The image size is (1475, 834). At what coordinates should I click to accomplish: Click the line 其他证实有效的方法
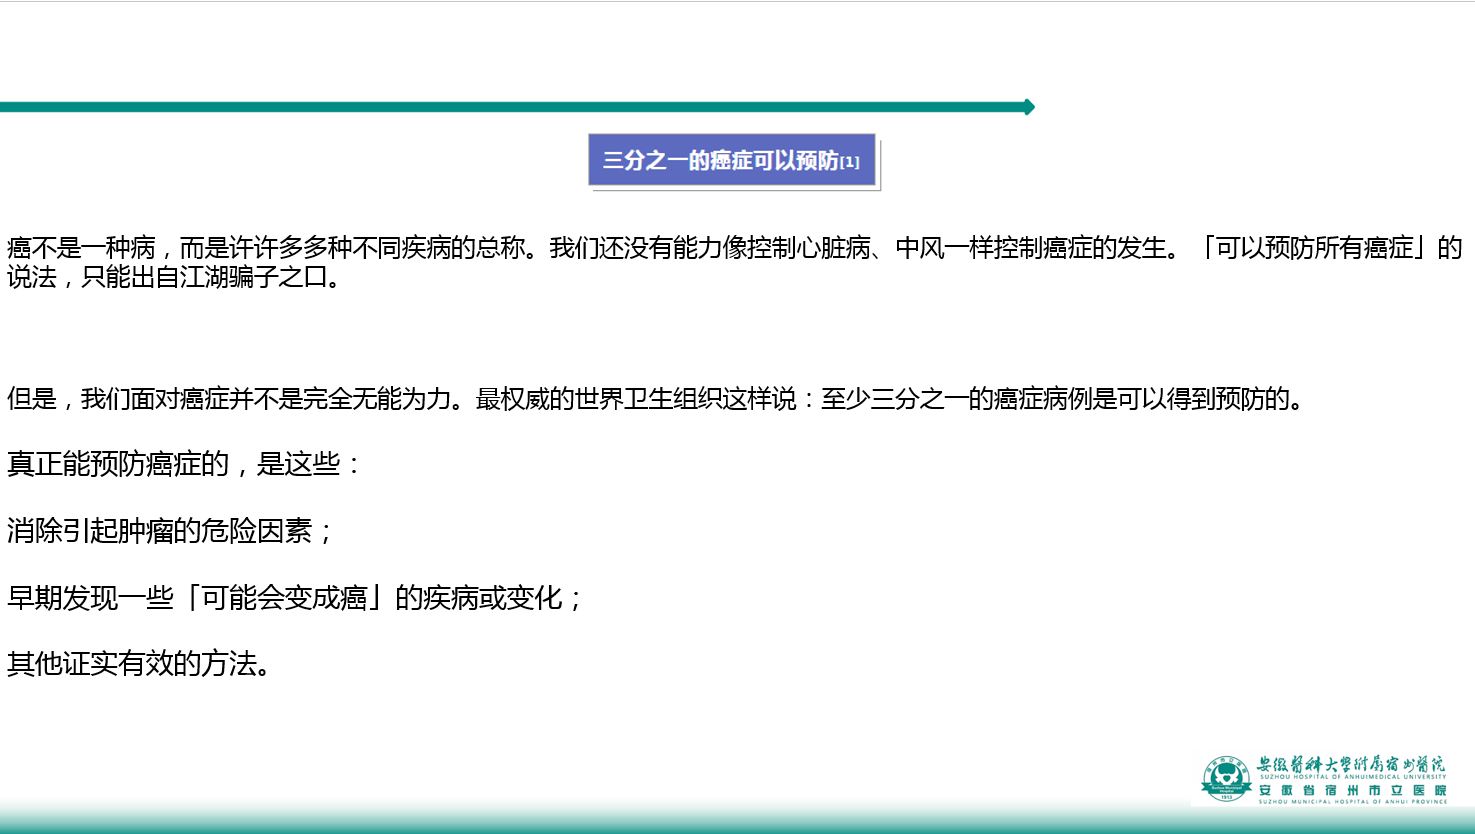point(139,664)
